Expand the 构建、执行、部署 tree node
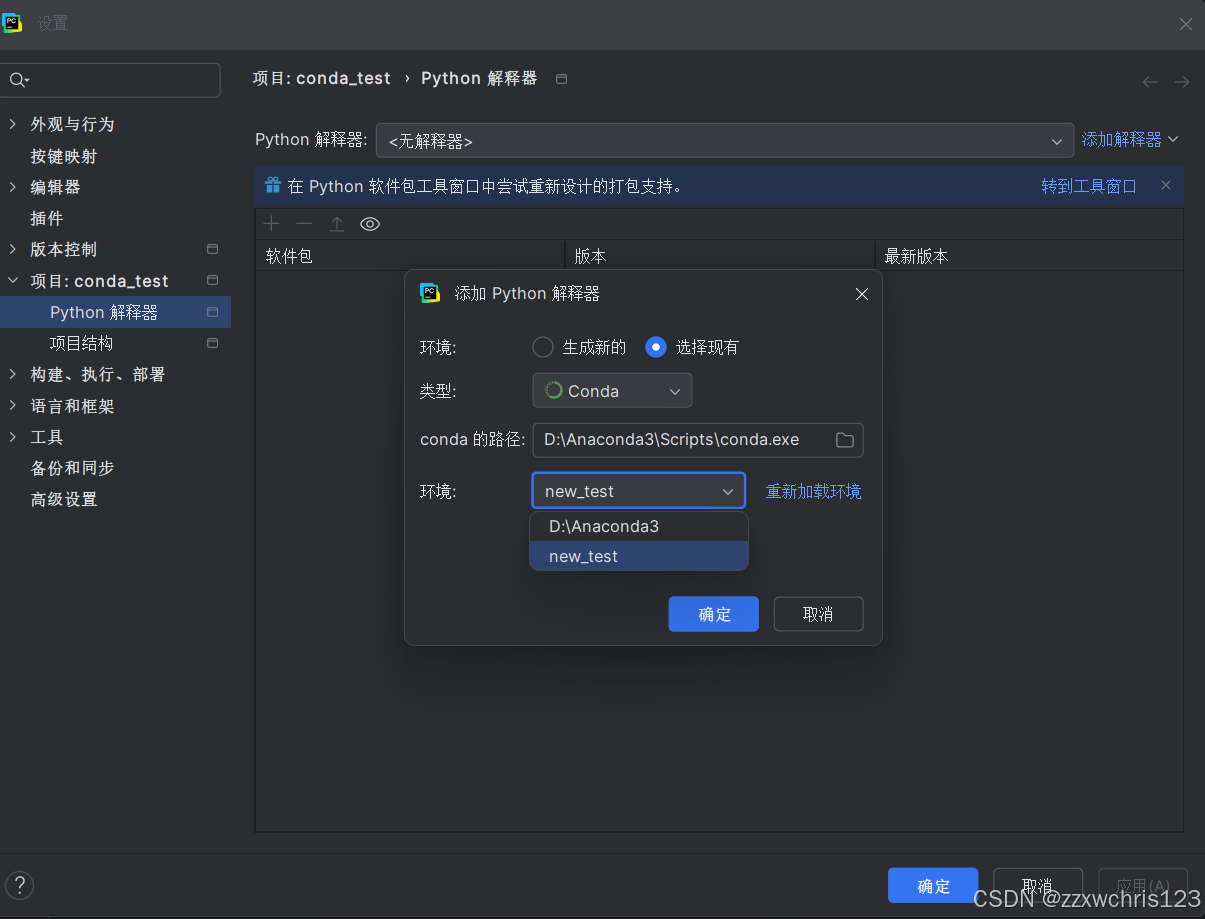The image size is (1205, 919). [13, 374]
